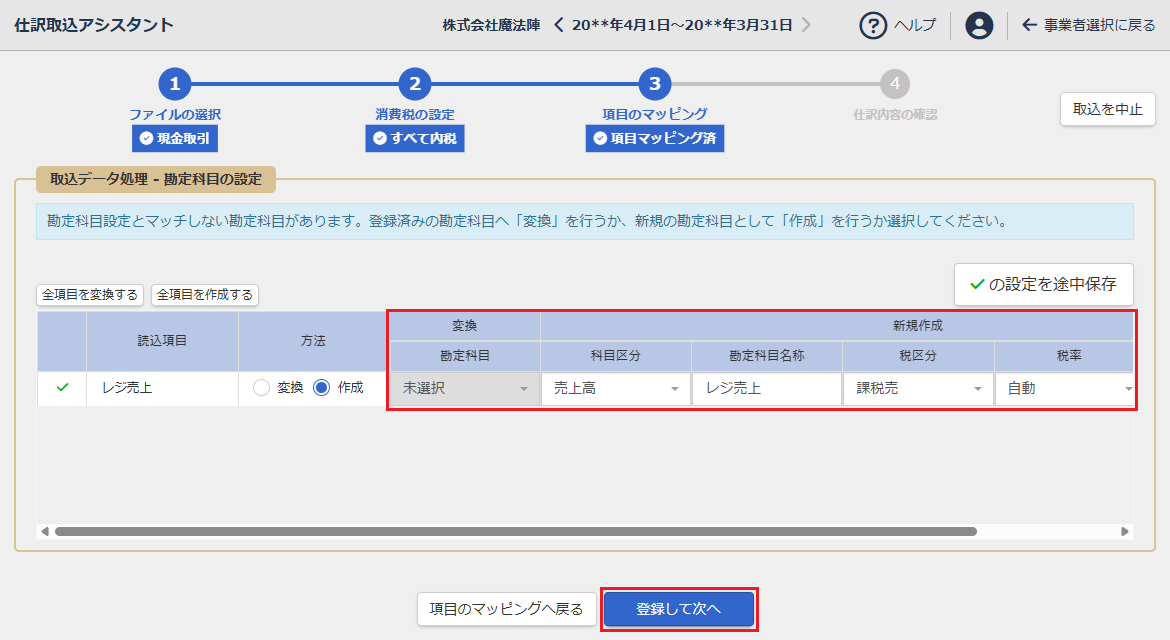
Task: Click the green checkmark in レジ売上 row
Action: coord(62,388)
